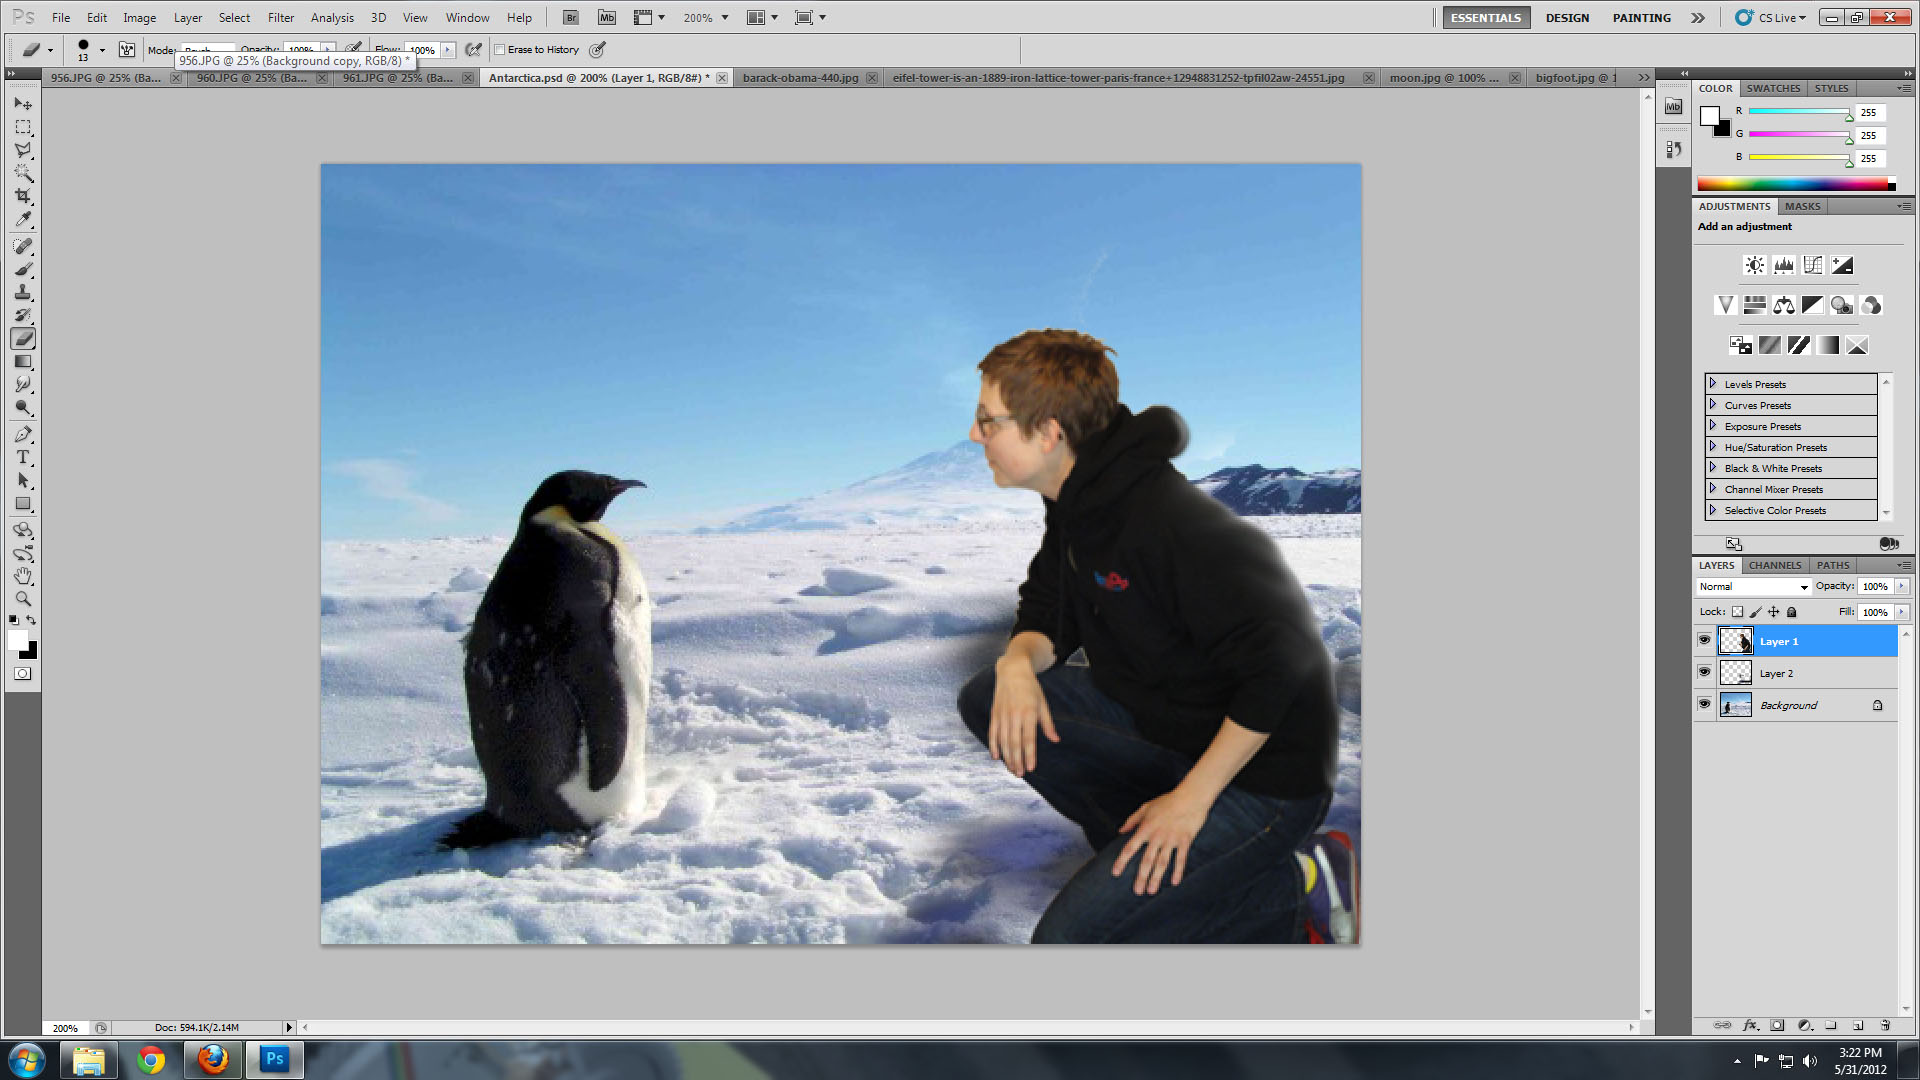Switch to the barack-obama-440.jpg document tab
1920x1080 pixels.
coord(801,77)
